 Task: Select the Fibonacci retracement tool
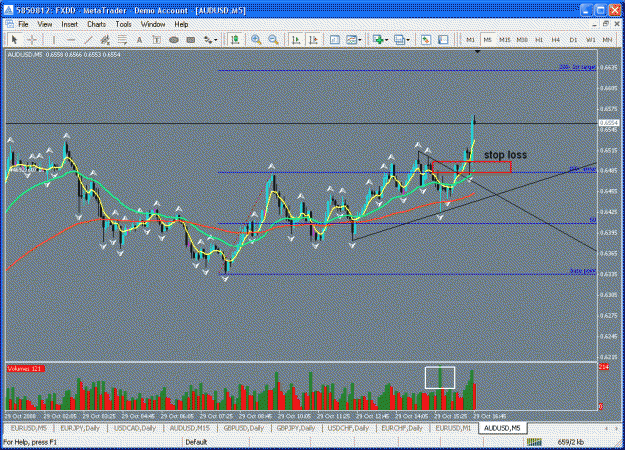pyautogui.click(x=122, y=39)
